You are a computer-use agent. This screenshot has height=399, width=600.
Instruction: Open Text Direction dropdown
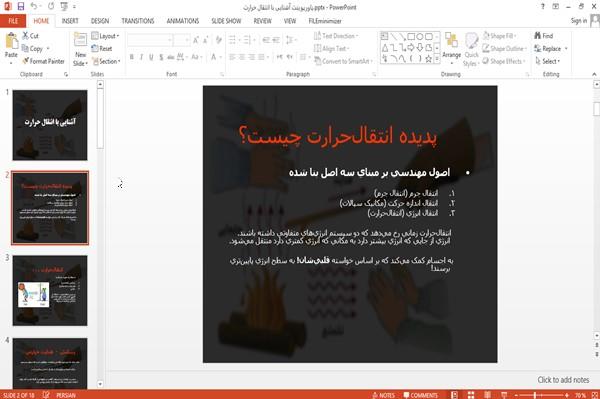336,36
